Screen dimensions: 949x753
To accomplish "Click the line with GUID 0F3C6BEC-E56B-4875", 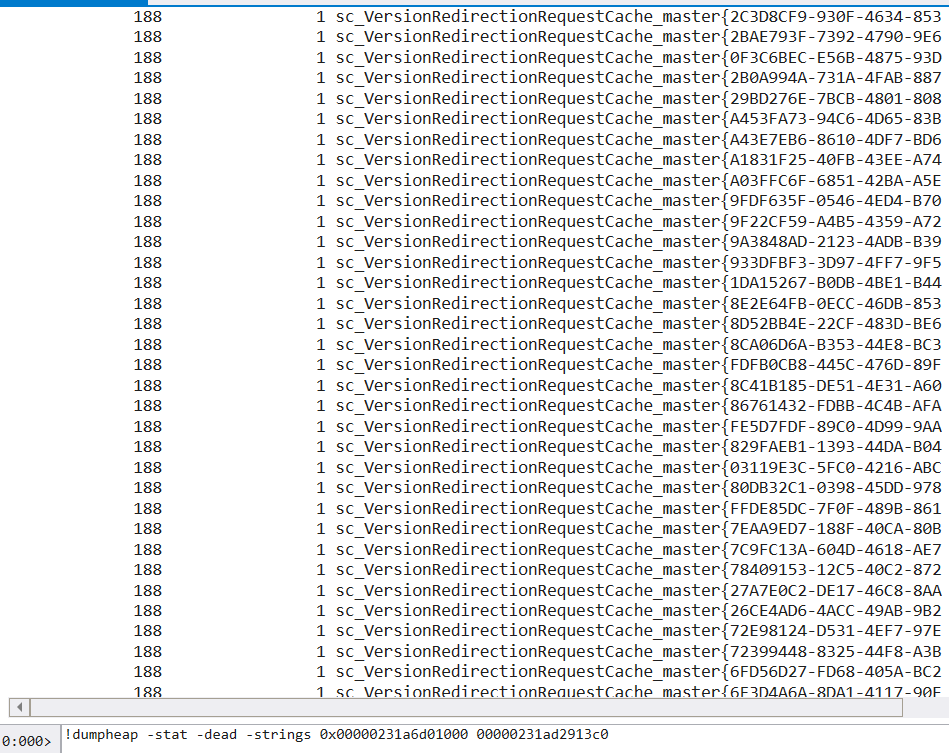I will pyautogui.click(x=638, y=57).
